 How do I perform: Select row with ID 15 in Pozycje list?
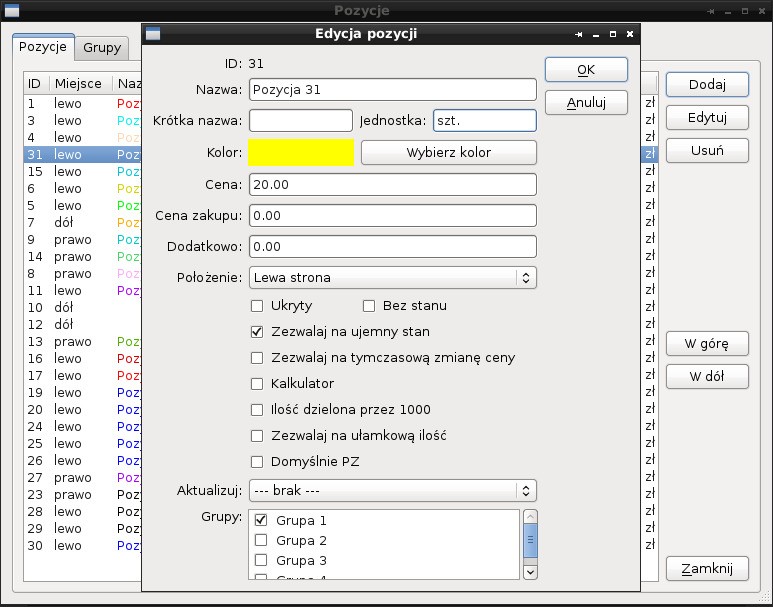click(x=83, y=172)
